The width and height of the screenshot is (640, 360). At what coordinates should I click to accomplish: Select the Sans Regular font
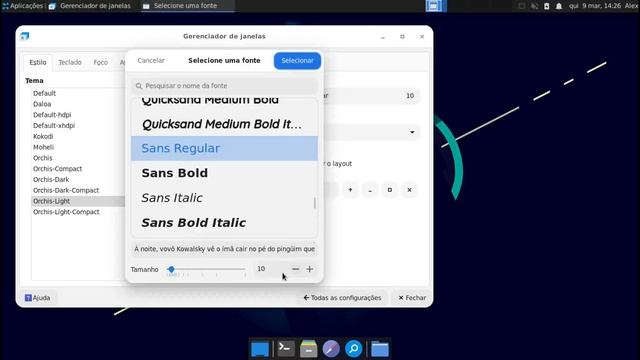coord(224,148)
